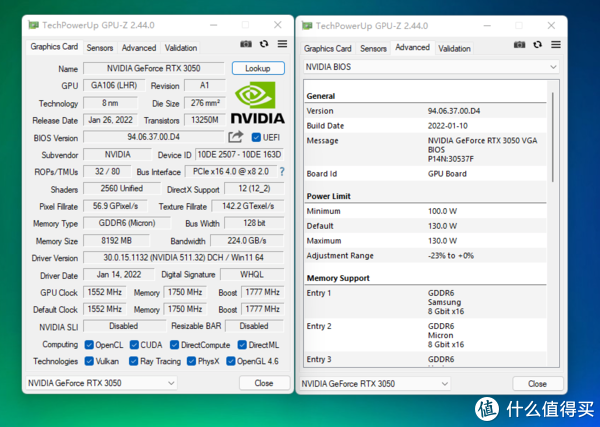The height and width of the screenshot is (427, 600).
Task: Click the Digital Signature field WHQL
Action: (x=252, y=274)
